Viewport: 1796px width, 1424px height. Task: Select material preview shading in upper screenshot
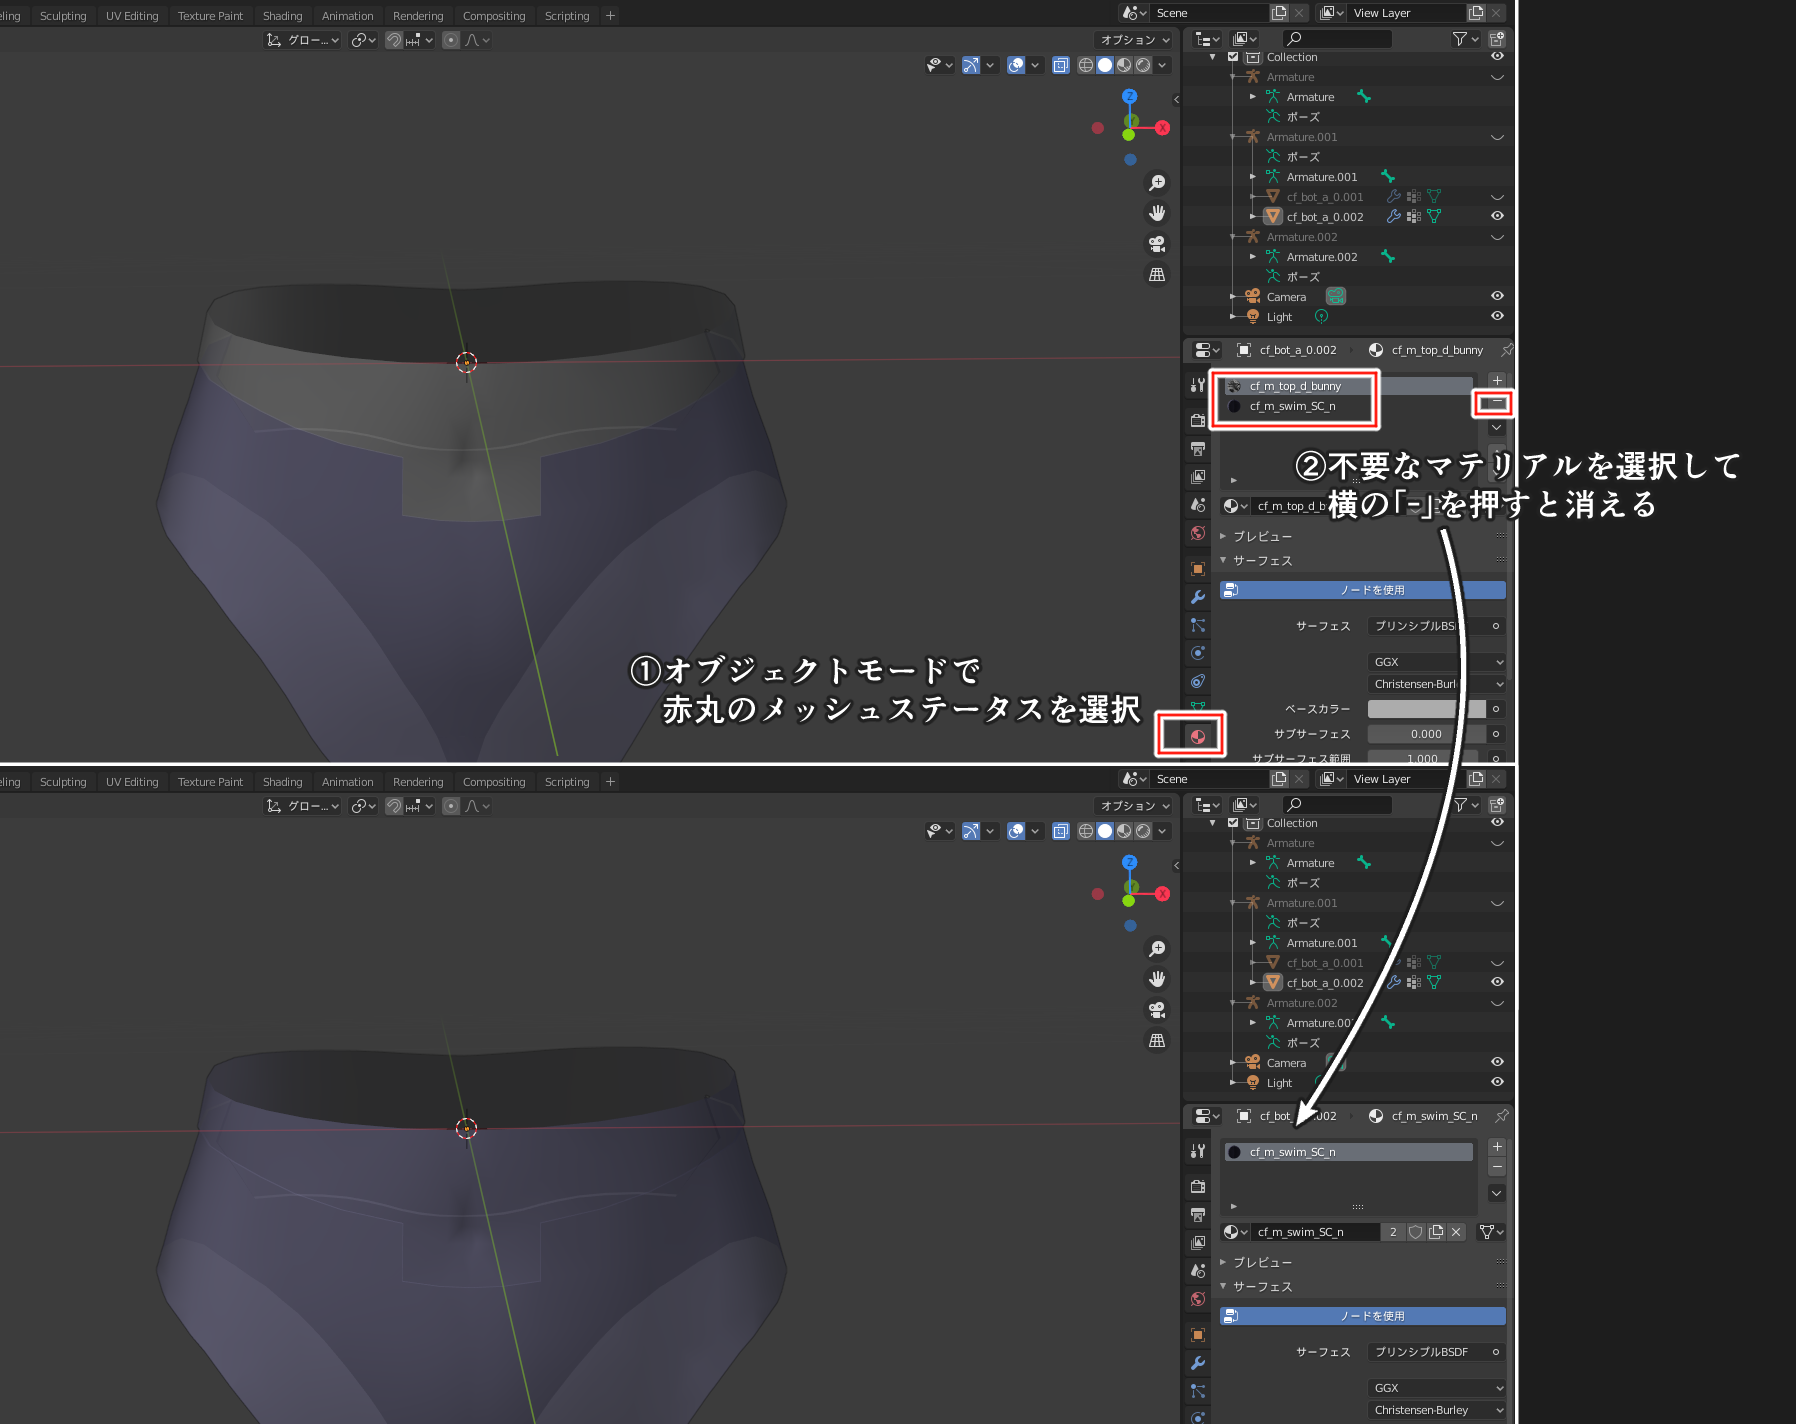click(1124, 65)
